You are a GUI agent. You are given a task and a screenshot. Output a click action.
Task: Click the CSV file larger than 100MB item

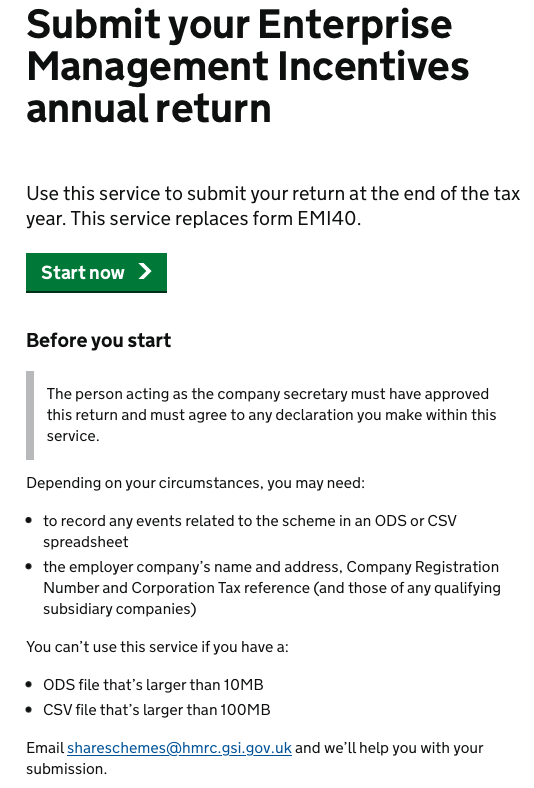[157, 710]
